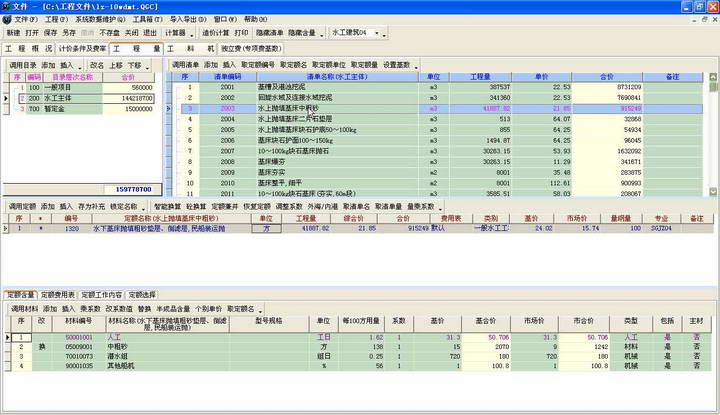
Task: Click the 不存盘 toolbar button
Action: click(x=109, y=33)
